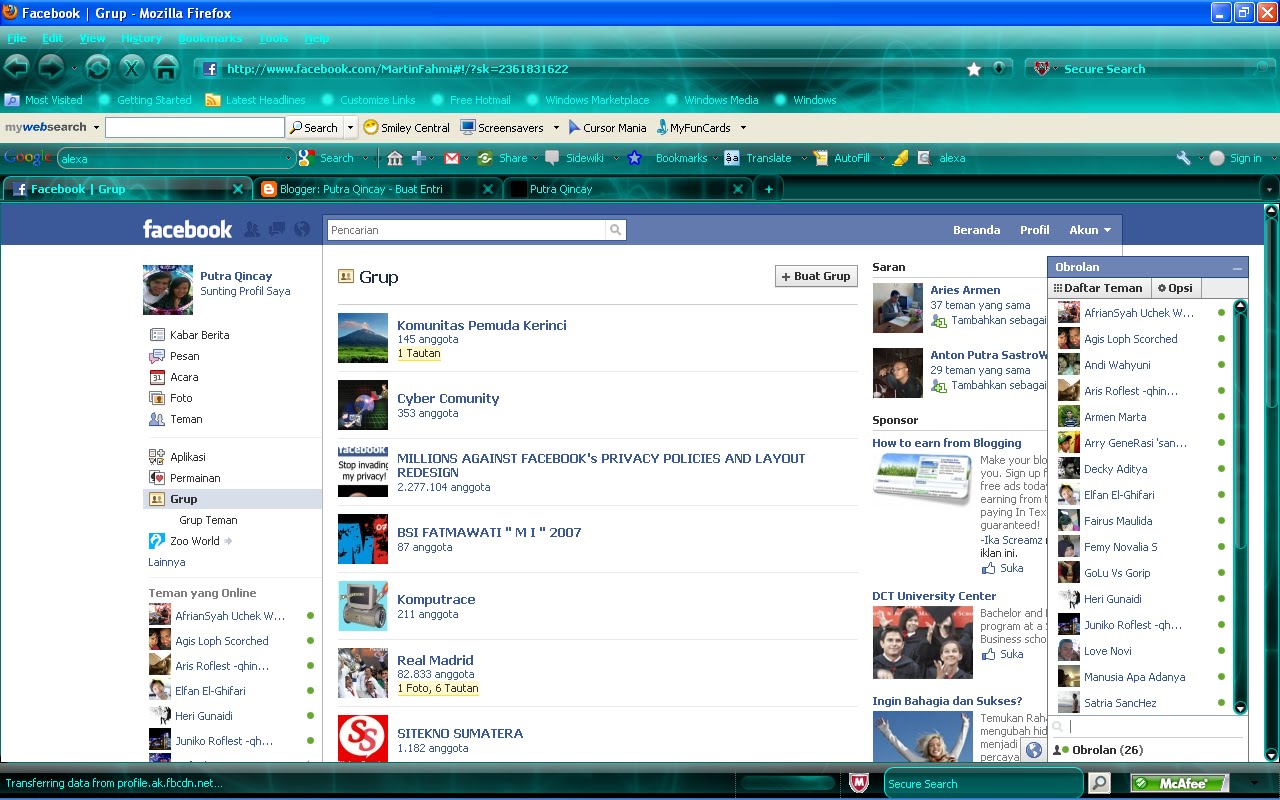Open the Real Madrid group link
Screen dimensions: 1280x800
coord(435,660)
